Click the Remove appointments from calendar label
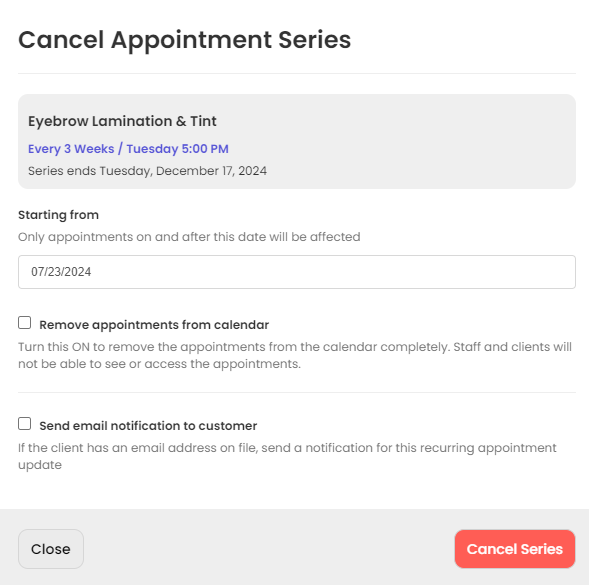 pos(154,325)
